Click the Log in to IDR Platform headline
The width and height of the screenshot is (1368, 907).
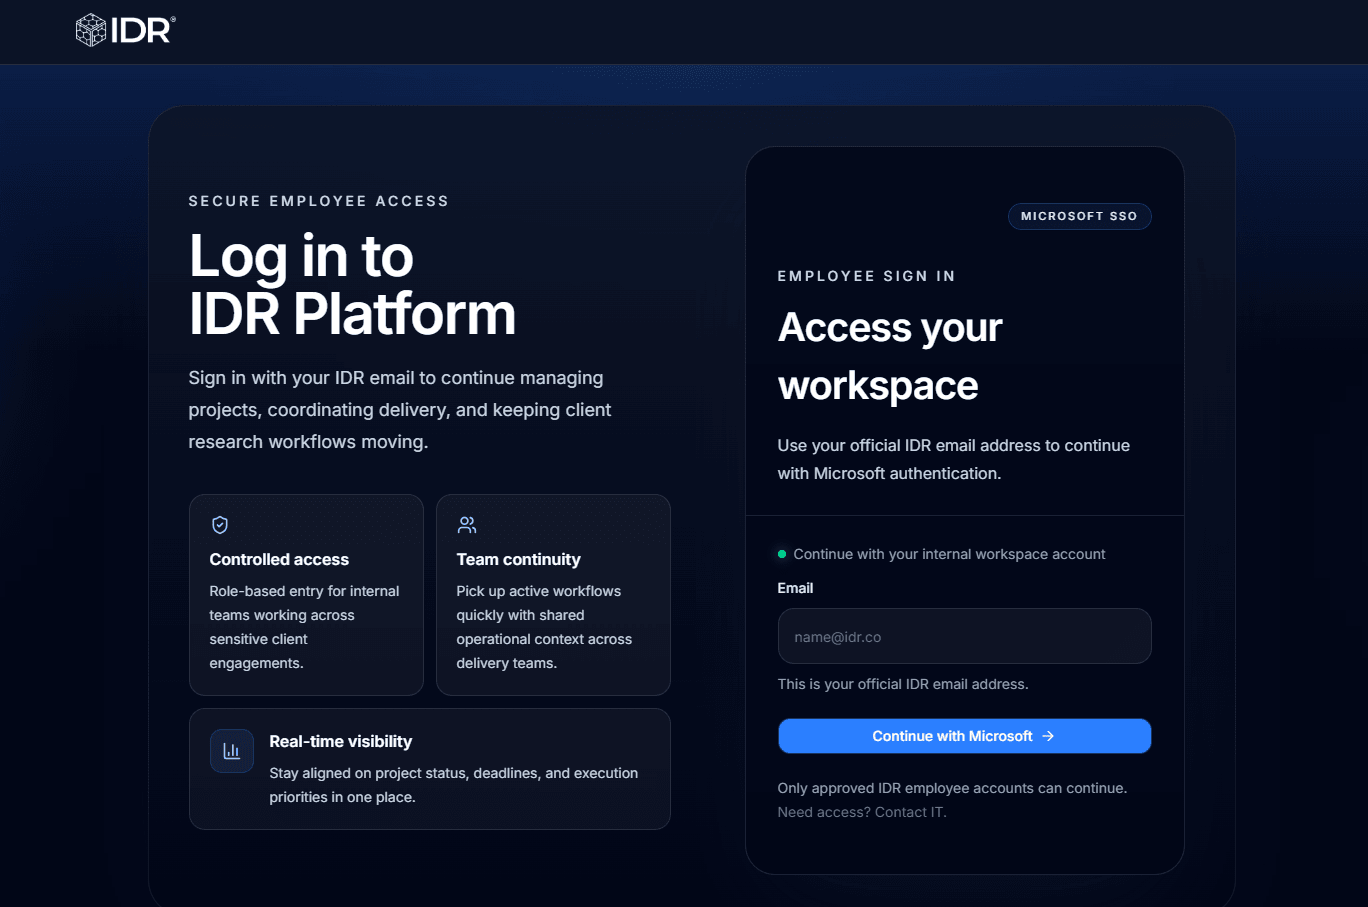pyautogui.click(x=352, y=285)
